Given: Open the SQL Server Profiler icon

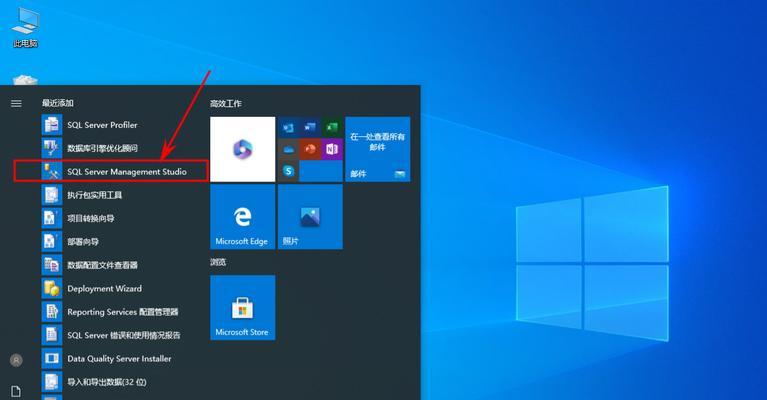Looking at the screenshot, I should click(x=52, y=125).
